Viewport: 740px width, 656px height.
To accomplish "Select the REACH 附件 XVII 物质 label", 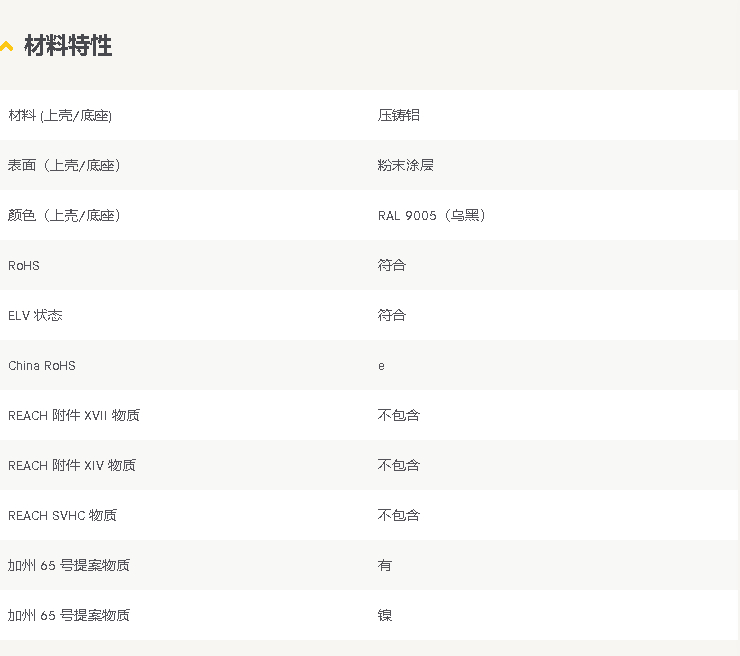I will pyautogui.click(x=74, y=415).
